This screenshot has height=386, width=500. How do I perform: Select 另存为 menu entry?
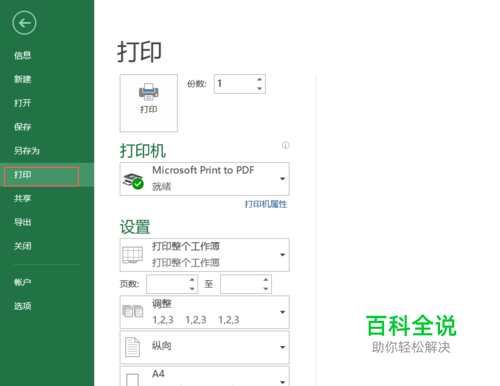coord(27,151)
